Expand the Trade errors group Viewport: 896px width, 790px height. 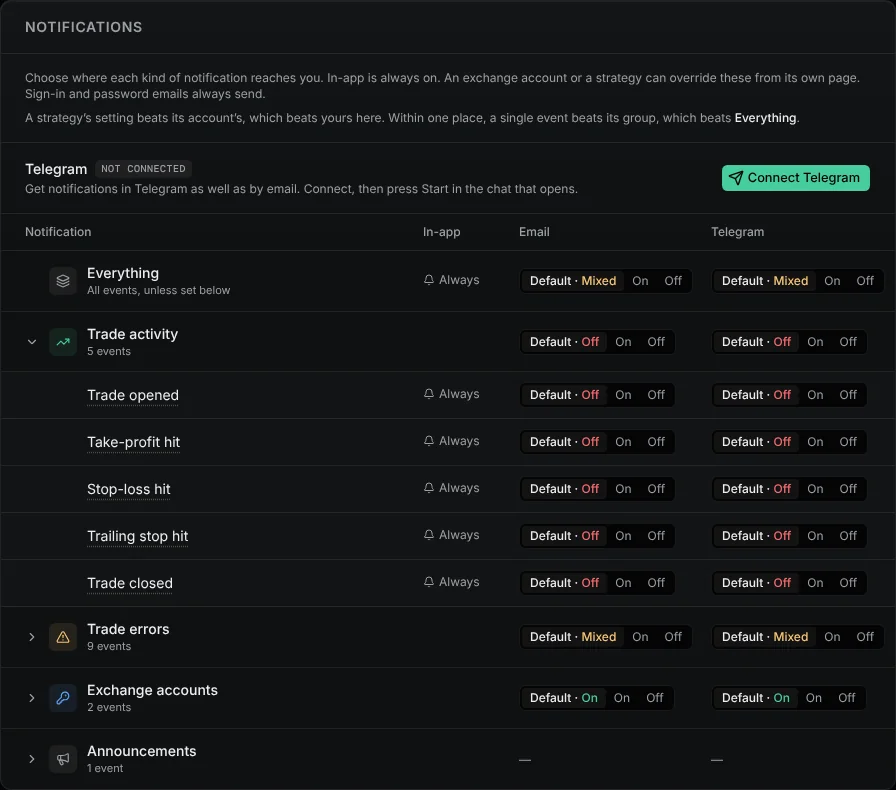(x=32, y=637)
